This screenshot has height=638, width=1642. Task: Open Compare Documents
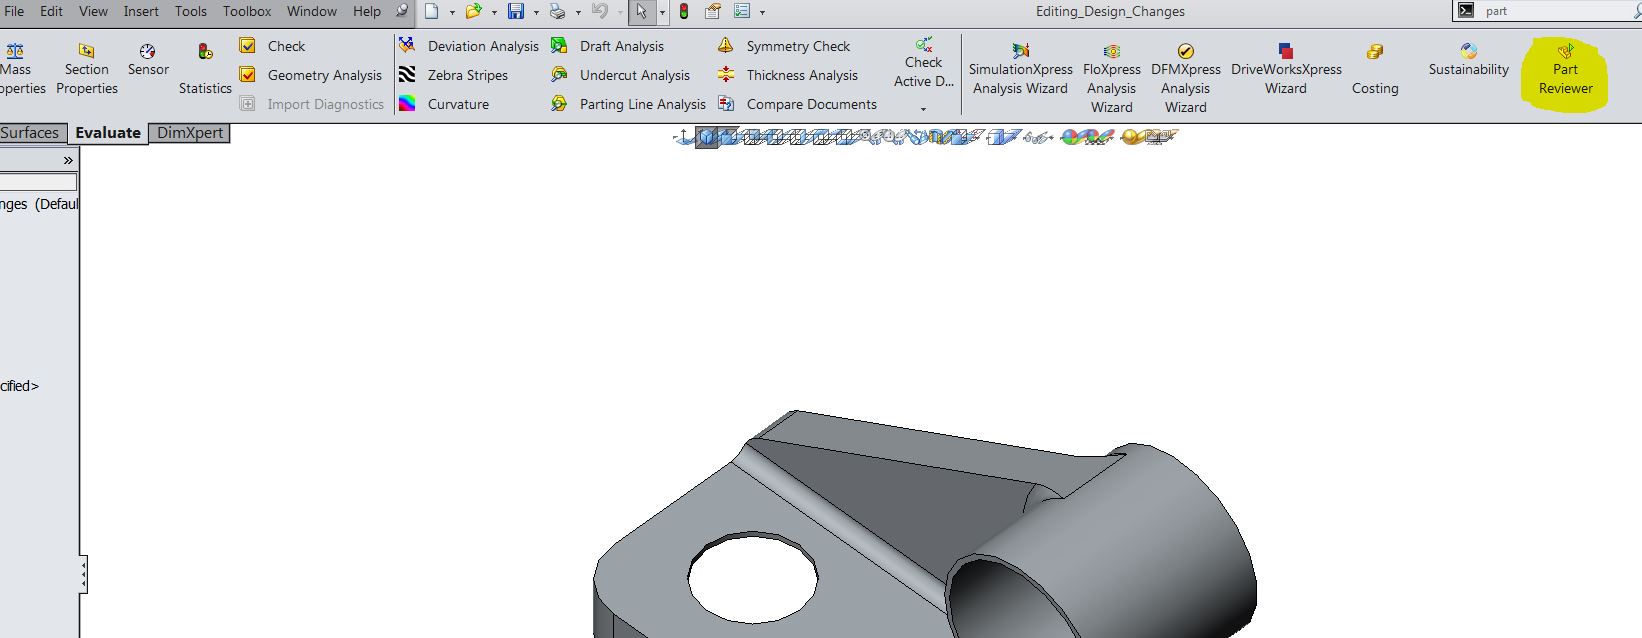(797, 104)
